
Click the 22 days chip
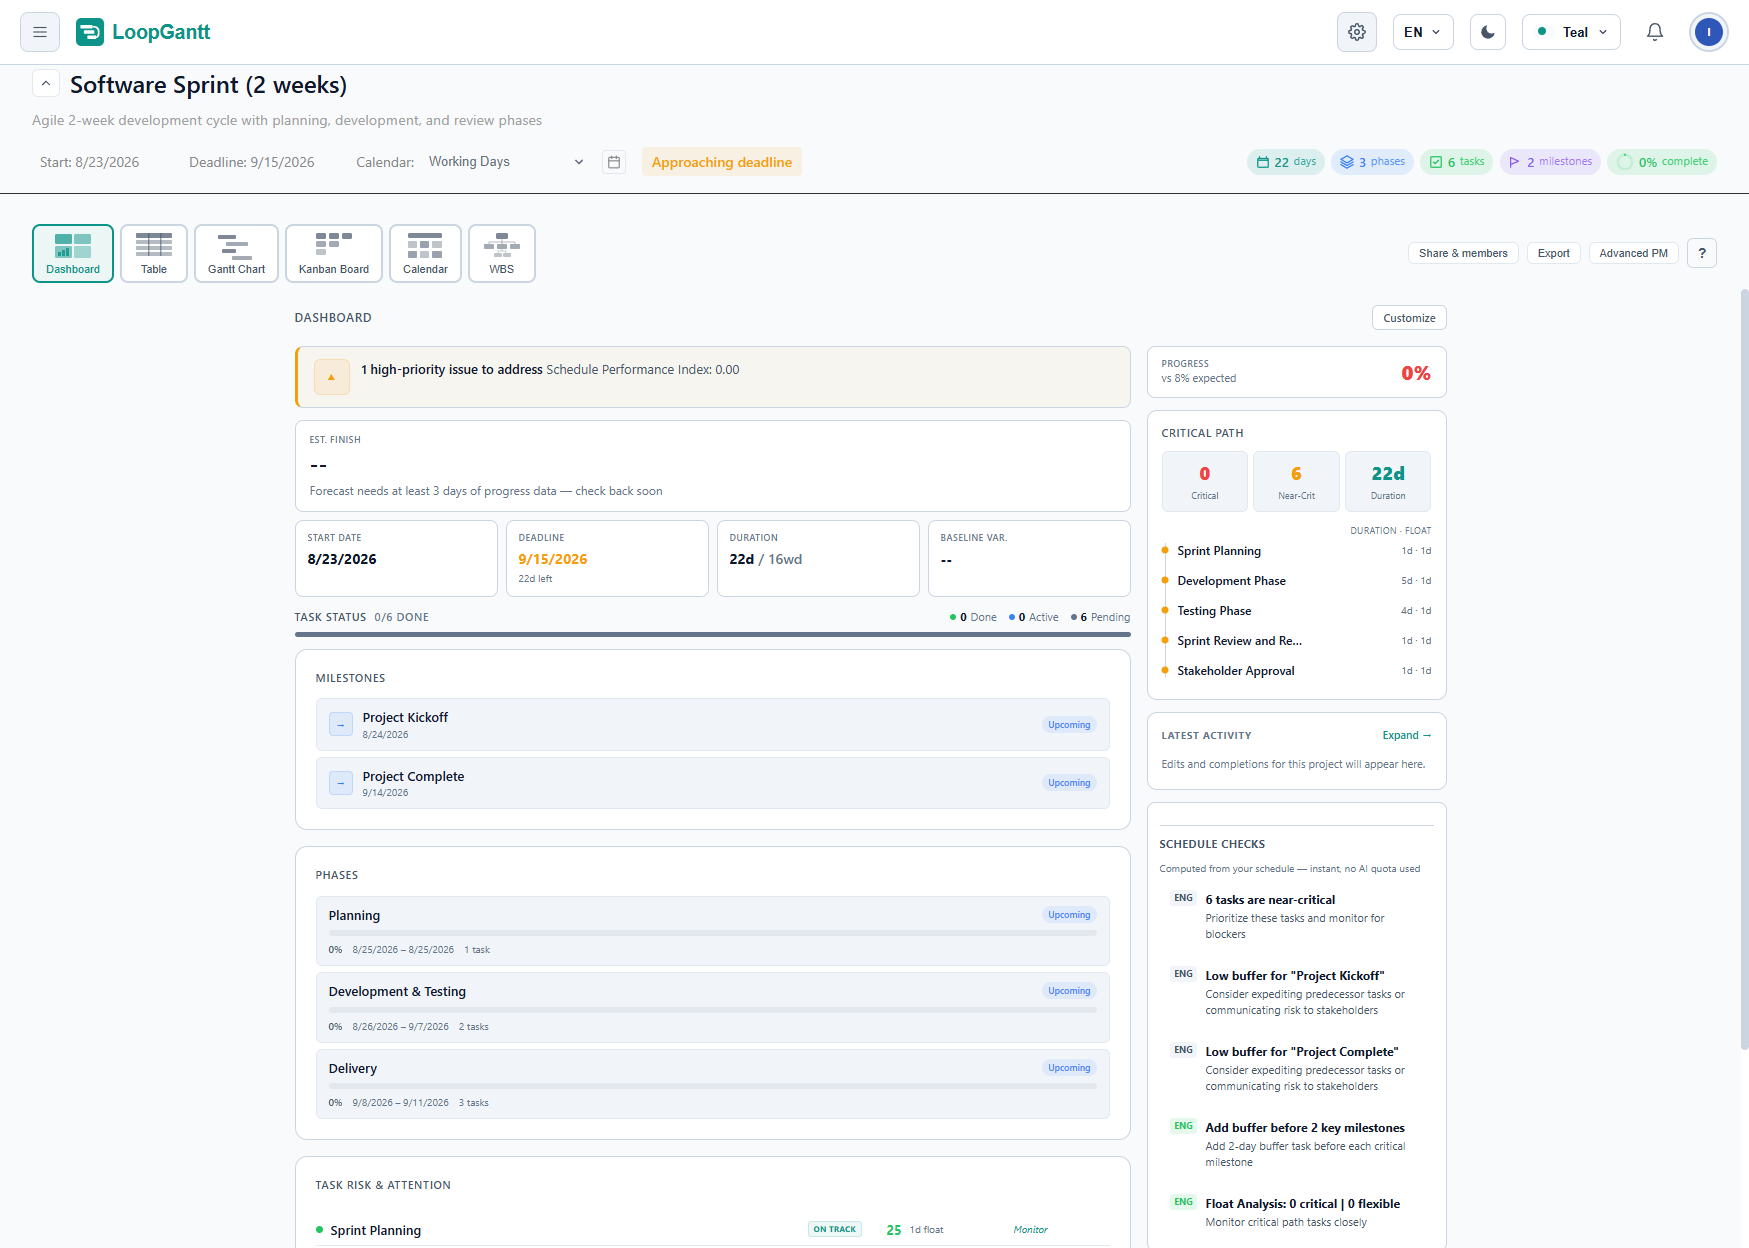click(x=1286, y=162)
